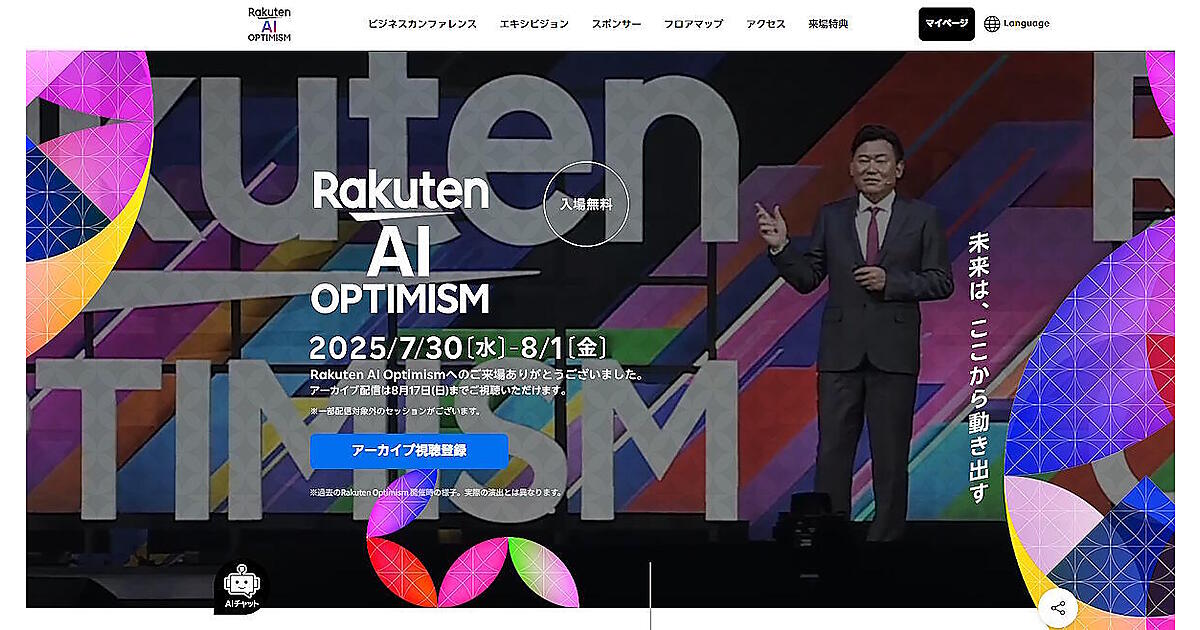This screenshot has width=1200, height=630.
Task: Click the マイページ button
Action: (947, 24)
